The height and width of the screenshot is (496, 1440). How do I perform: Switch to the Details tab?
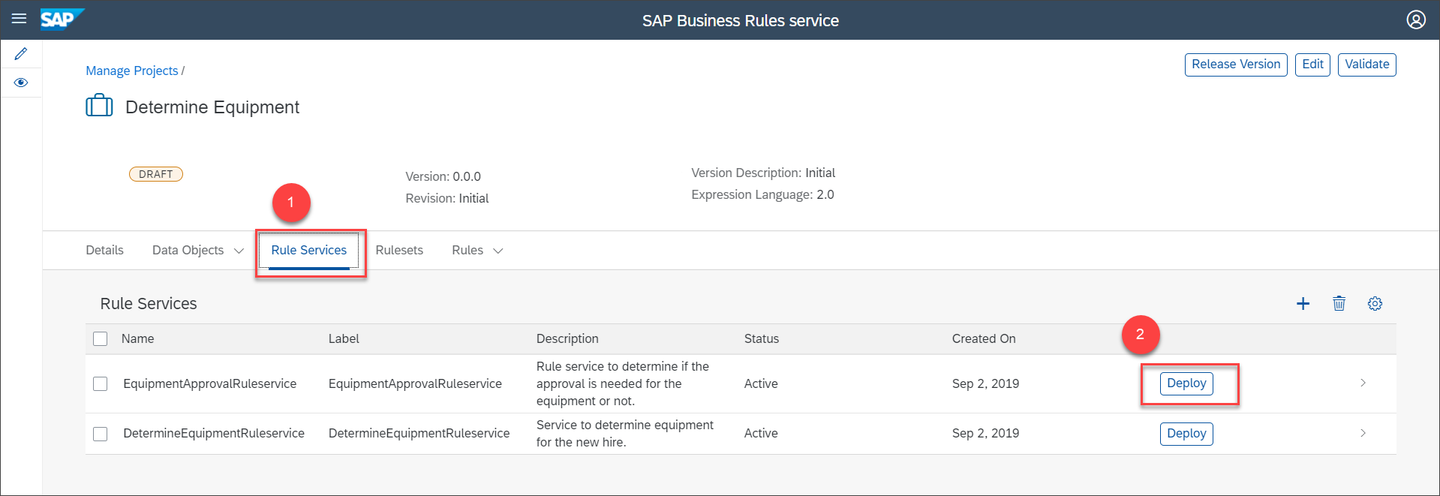(105, 250)
